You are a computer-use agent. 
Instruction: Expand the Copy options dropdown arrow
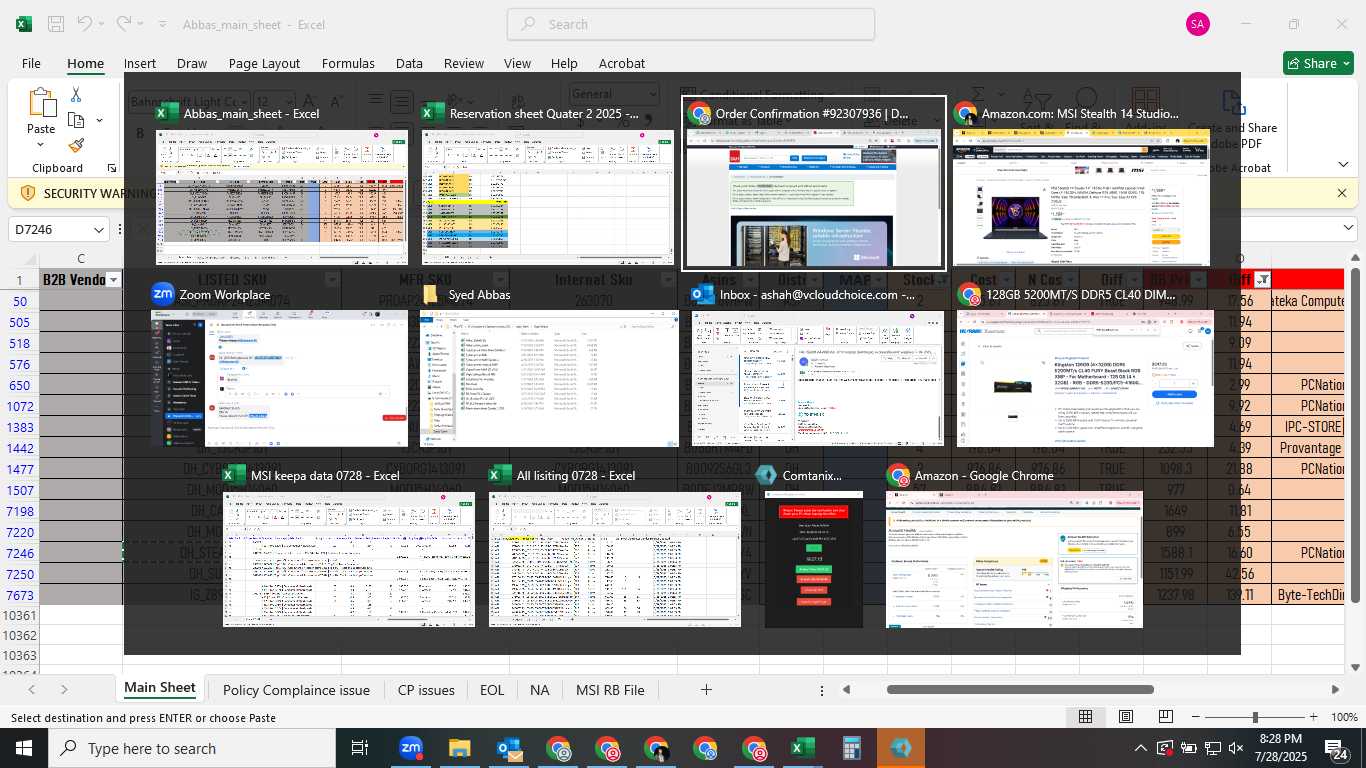pos(99,120)
